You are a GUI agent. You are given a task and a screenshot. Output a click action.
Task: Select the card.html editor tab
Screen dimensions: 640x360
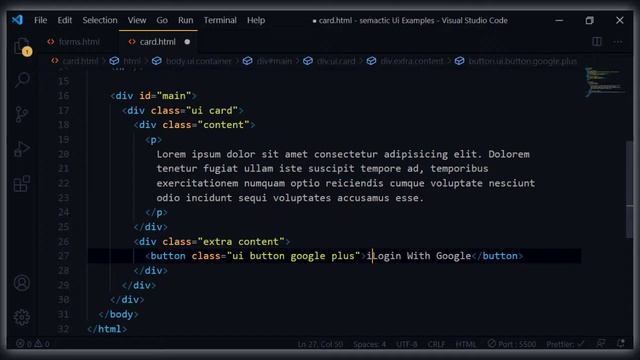pyautogui.click(x=157, y=42)
